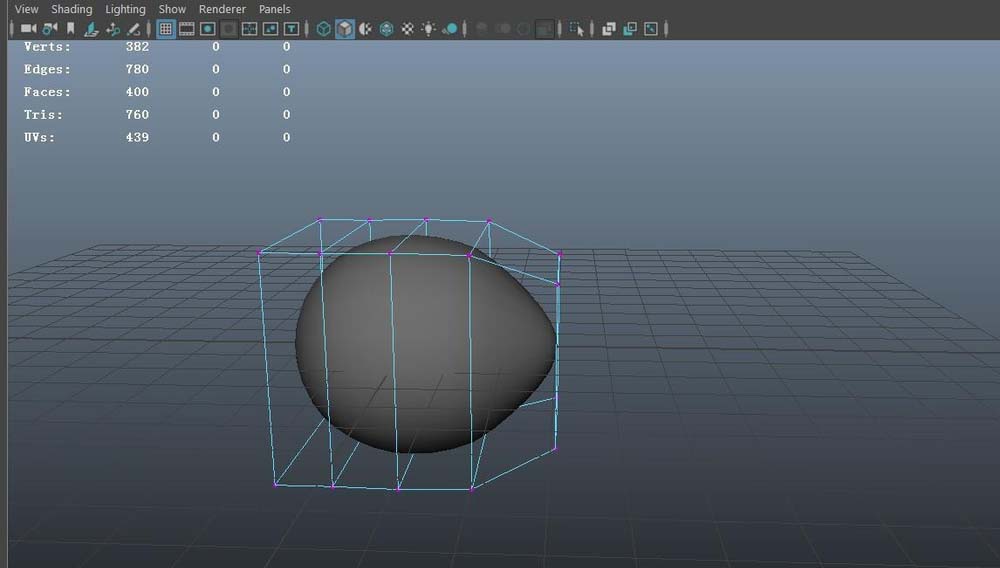This screenshot has height=568, width=1000.
Task: Enable the 2D Pan/Zoom icon
Action: pos(113,29)
